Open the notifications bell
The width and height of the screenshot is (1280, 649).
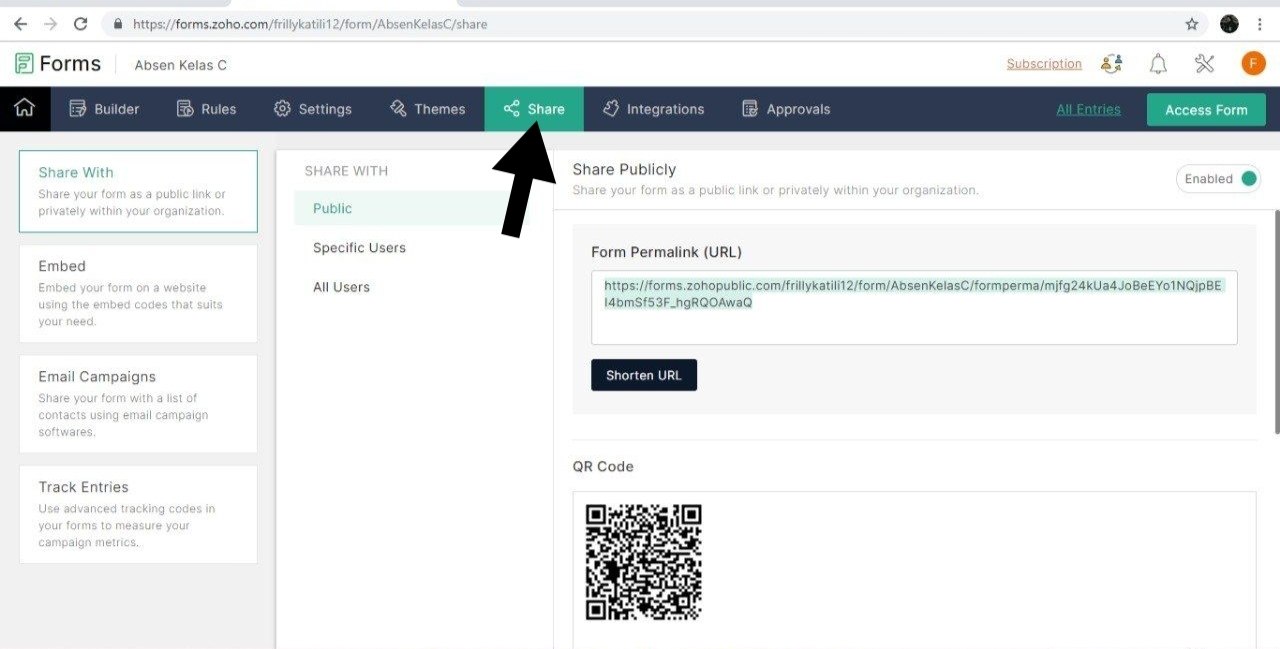pos(1158,64)
